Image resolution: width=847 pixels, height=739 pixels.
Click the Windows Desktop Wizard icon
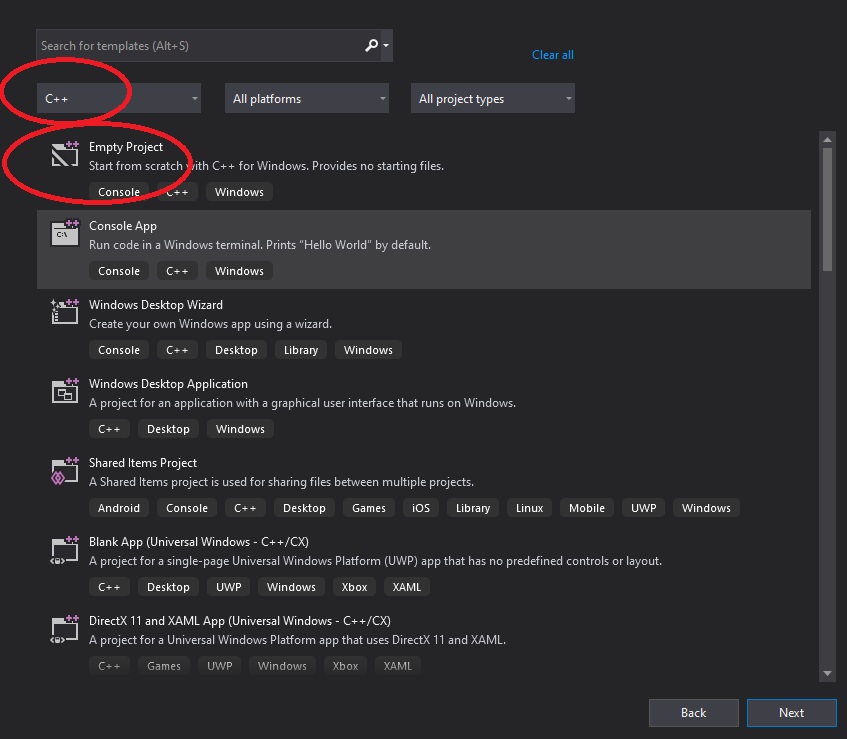pos(65,312)
